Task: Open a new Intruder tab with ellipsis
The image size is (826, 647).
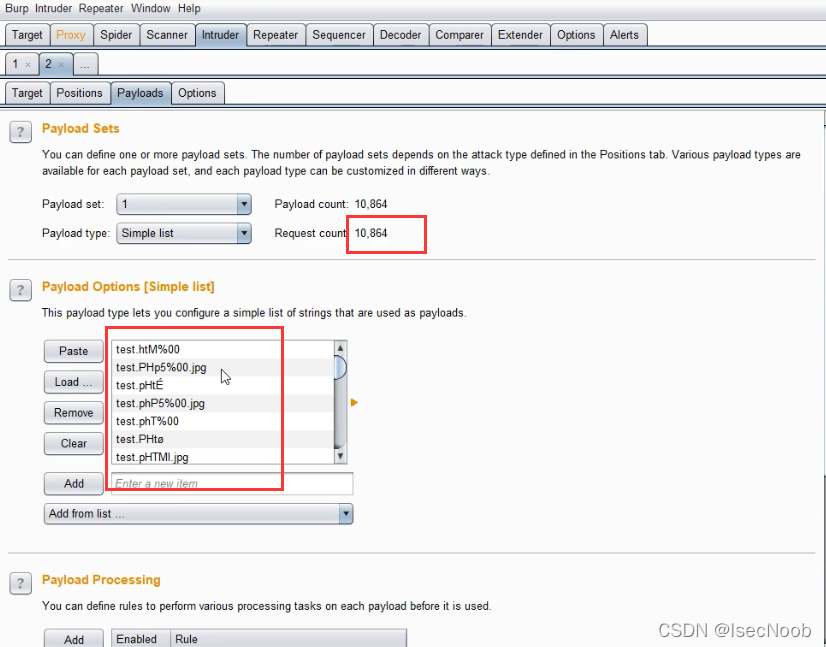Action: click(x=85, y=65)
